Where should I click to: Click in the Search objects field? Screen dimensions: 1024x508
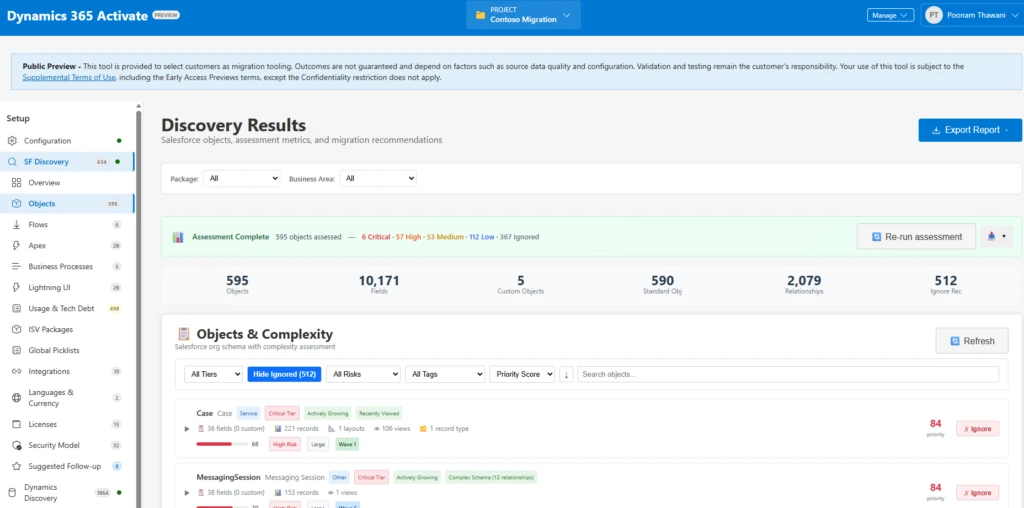[788, 374]
